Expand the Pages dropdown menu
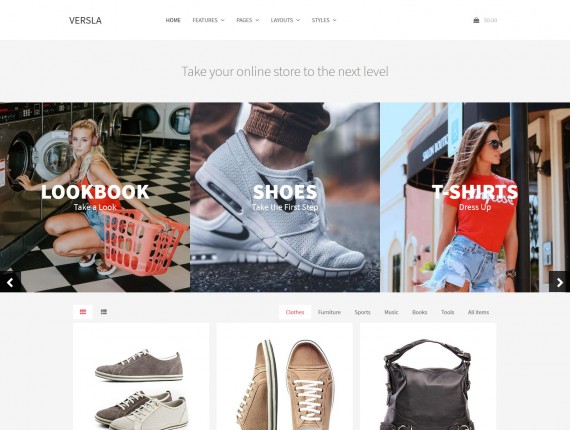The width and height of the screenshot is (570, 430). [248, 20]
